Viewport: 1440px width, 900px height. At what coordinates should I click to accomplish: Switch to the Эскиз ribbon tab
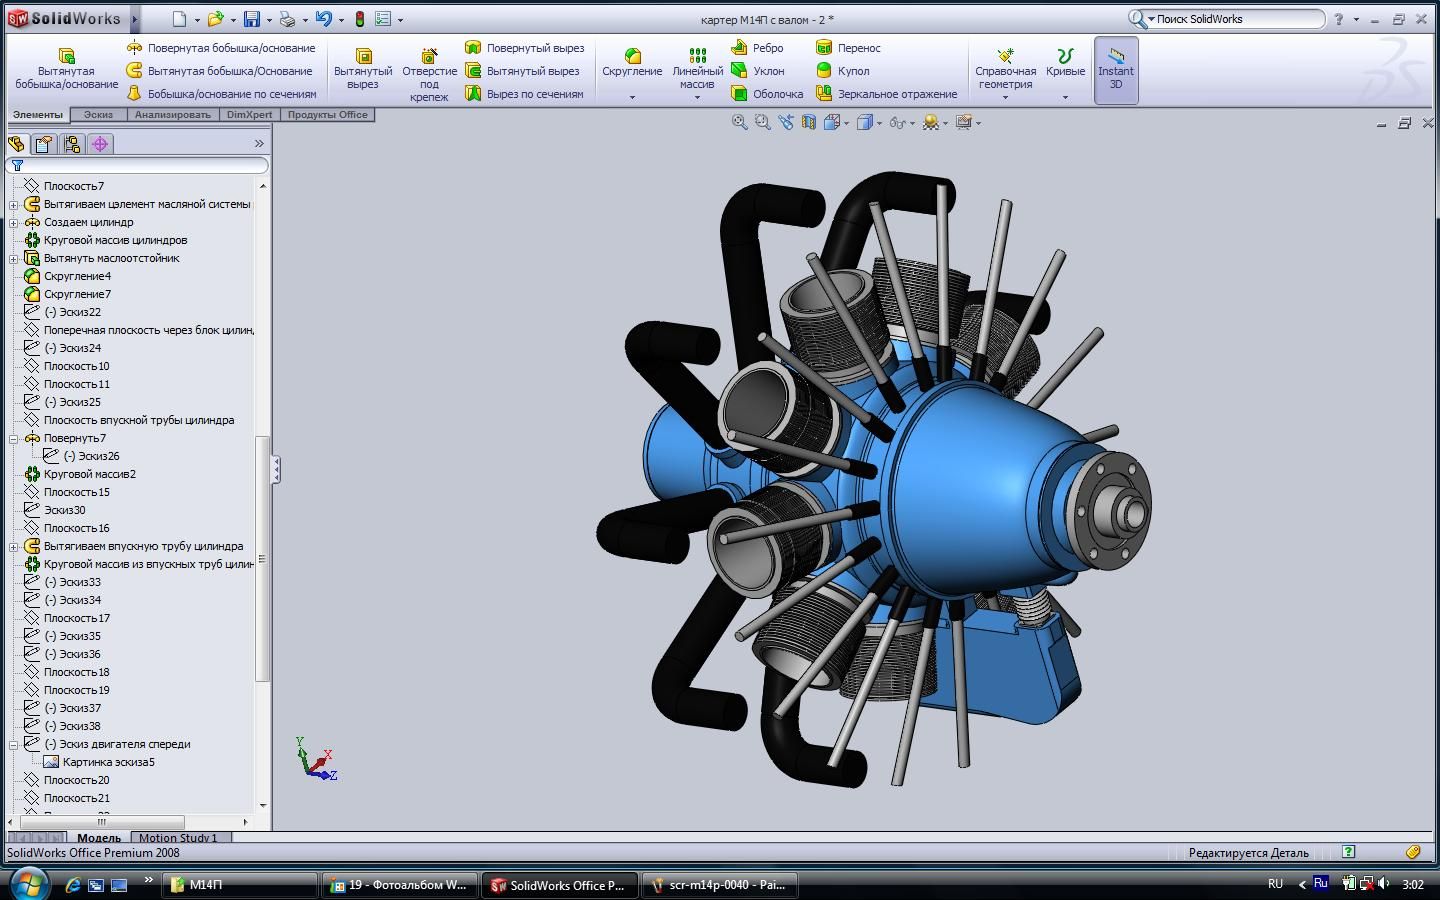point(98,115)
